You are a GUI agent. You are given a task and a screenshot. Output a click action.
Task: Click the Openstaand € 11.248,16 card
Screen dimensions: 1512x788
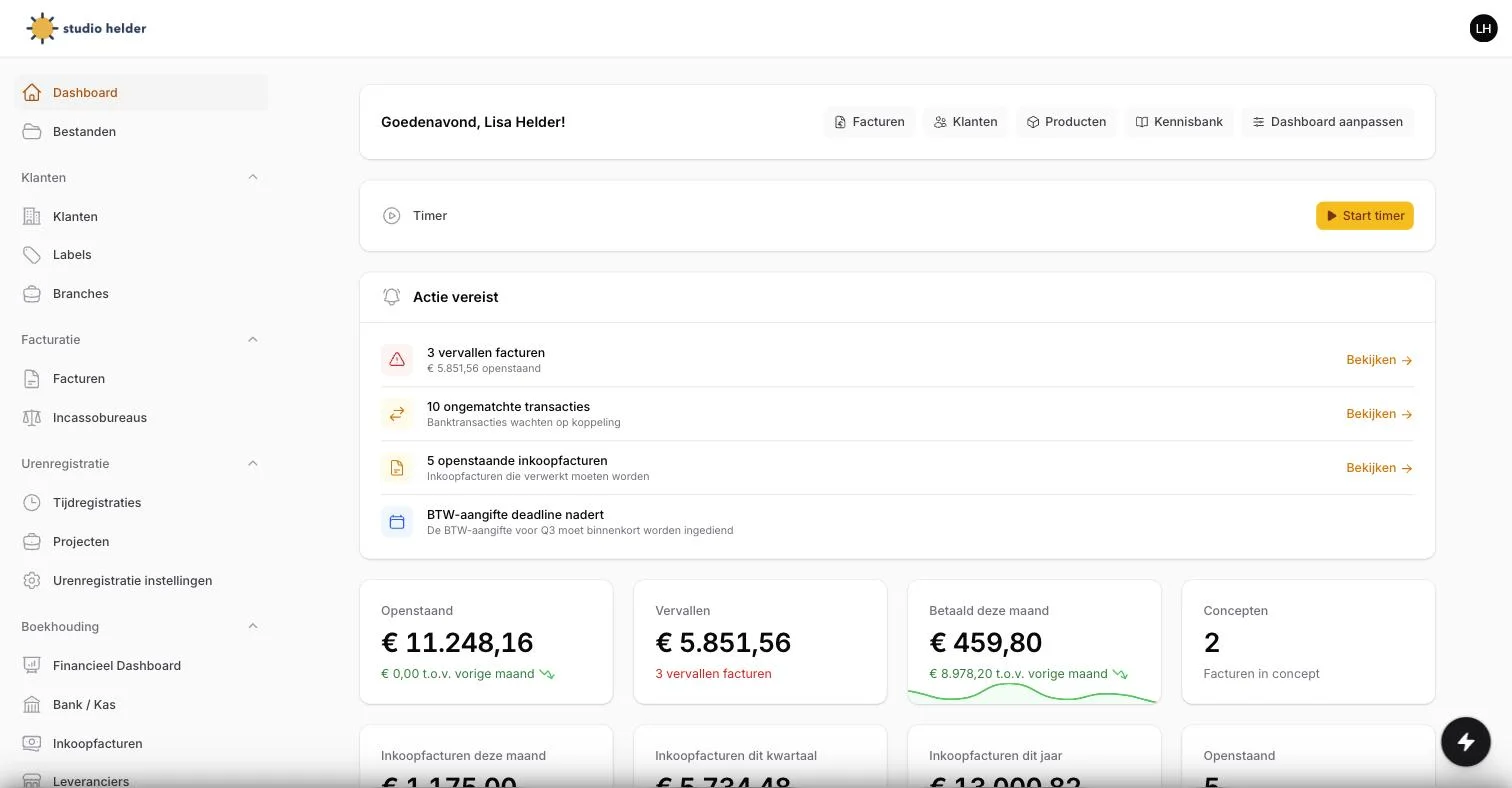click(486, 642)
